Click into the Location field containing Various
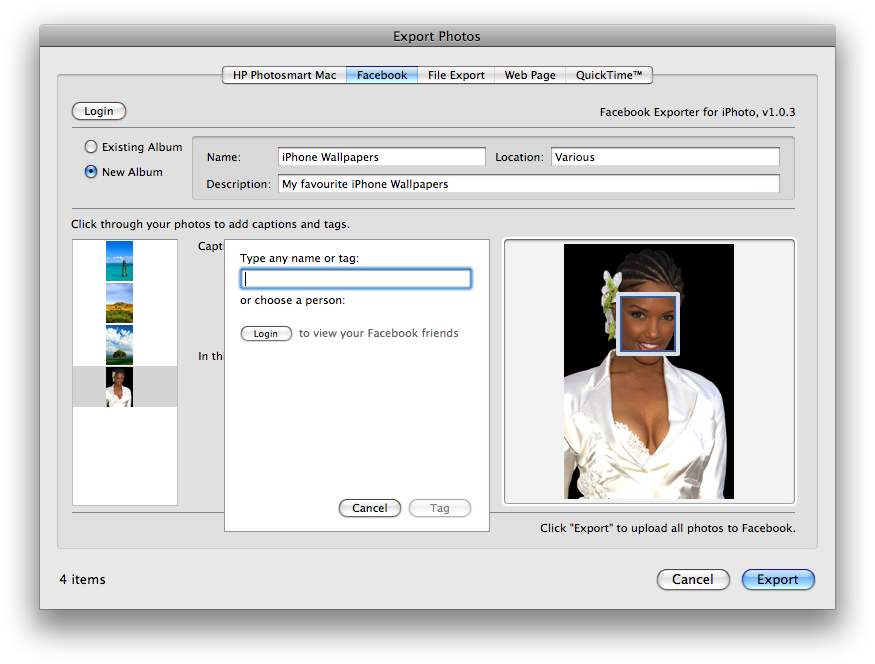 [665, 157]
